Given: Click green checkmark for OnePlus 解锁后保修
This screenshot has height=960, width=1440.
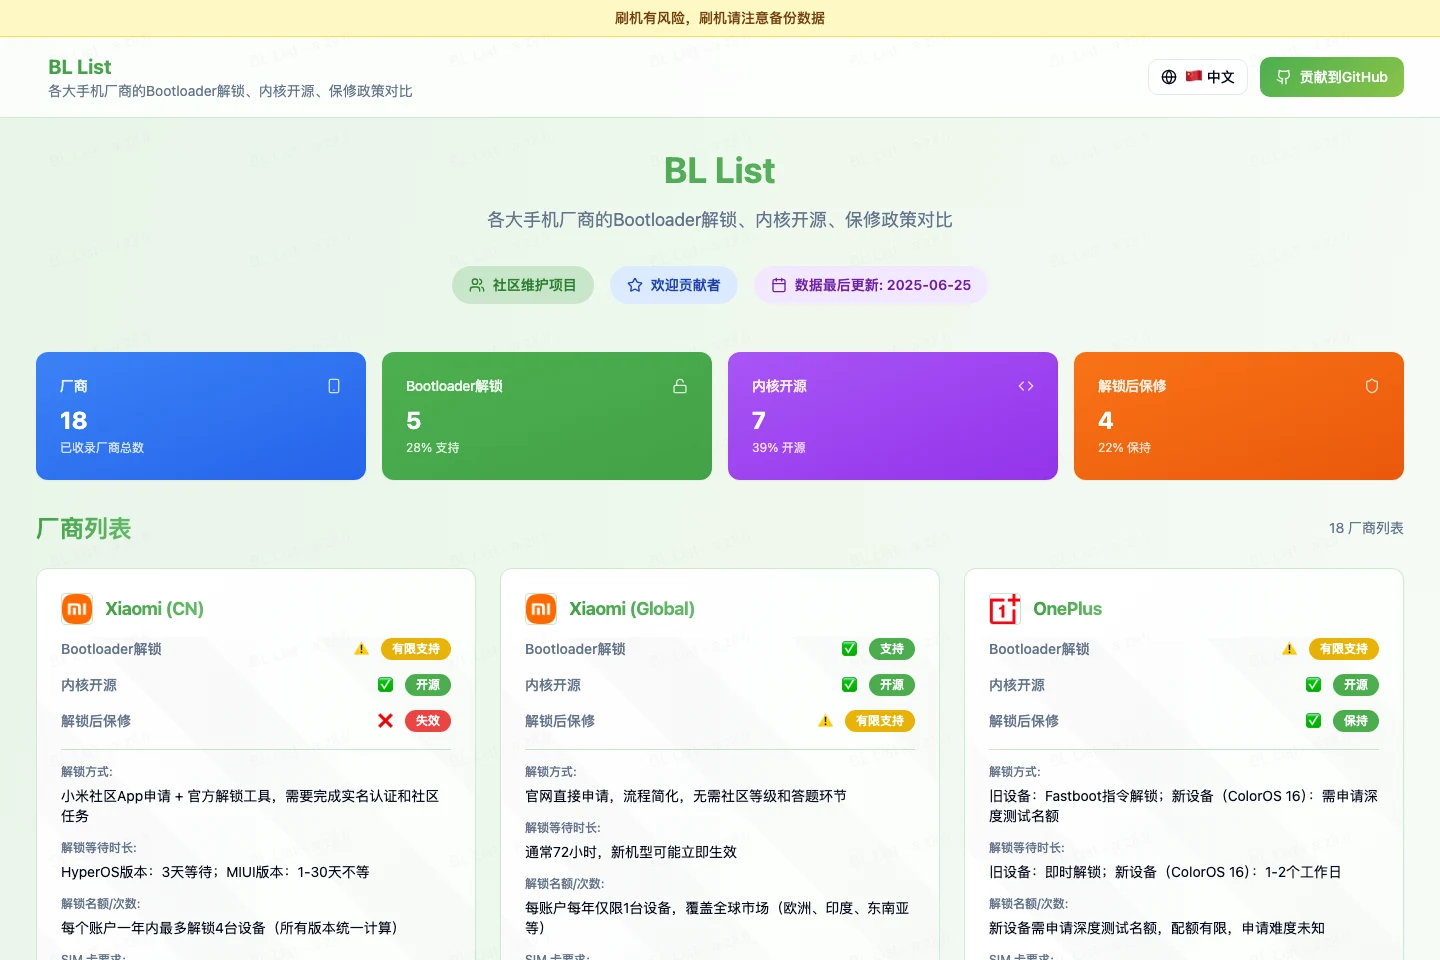Looking at the screenshot, I should click(x=1313, y=721).
